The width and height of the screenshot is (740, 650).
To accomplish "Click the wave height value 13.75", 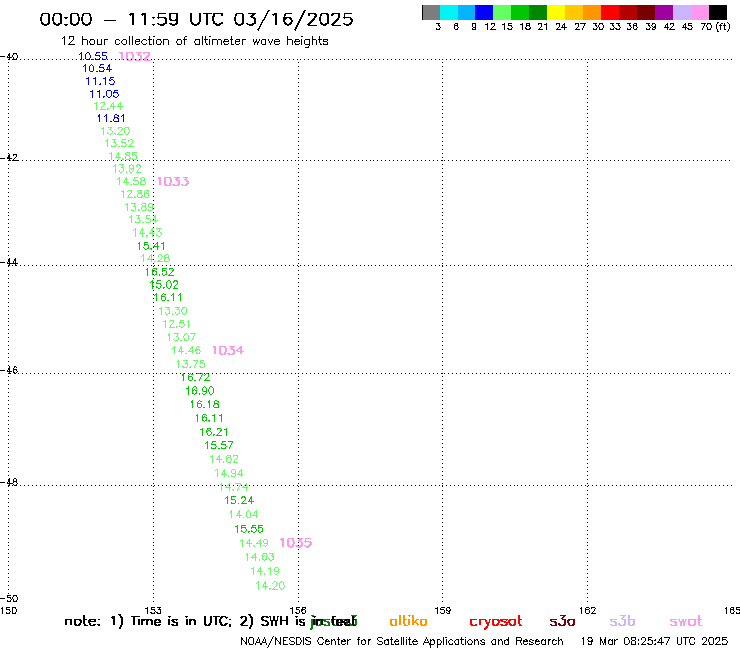I will pos(191,364).
